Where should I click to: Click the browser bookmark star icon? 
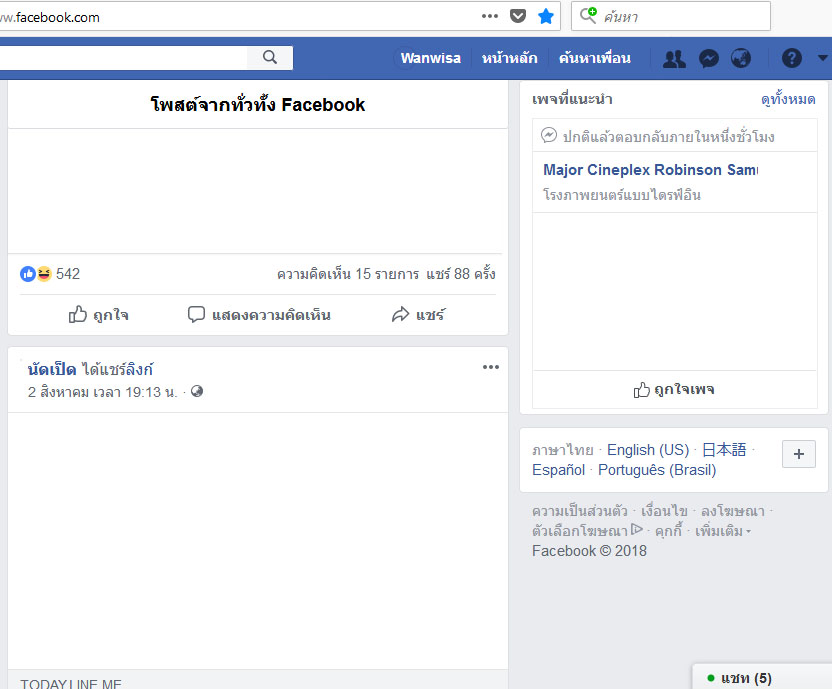545,16
